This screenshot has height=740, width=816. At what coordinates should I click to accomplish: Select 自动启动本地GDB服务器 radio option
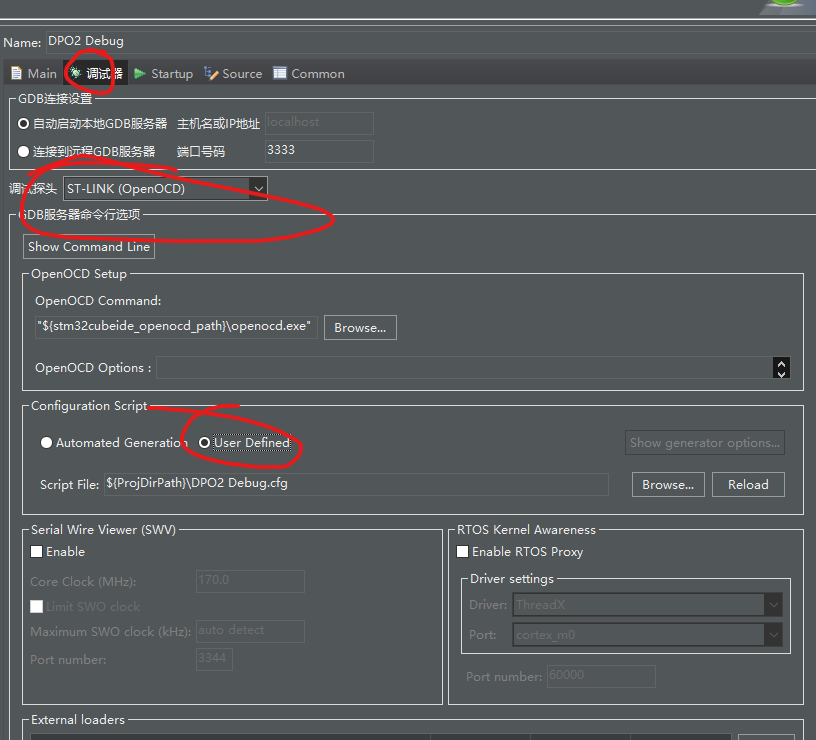[x=24, y=123]
